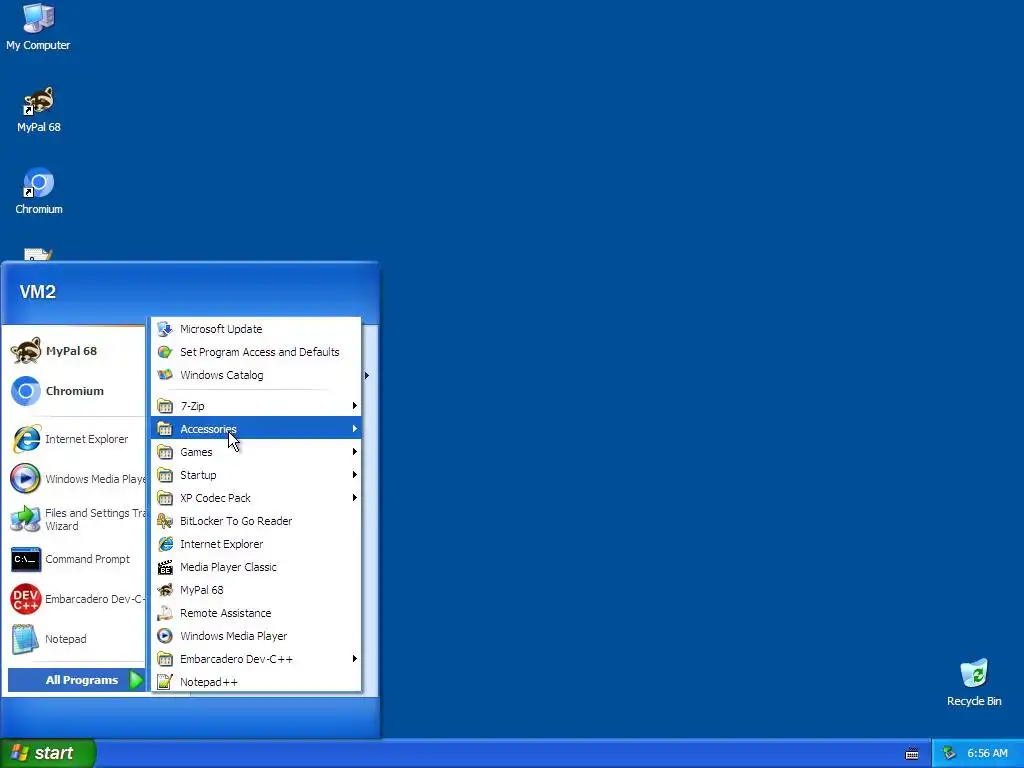Viewport: 1024px width, 768px height.
Task: Click BitLocker To Go Reader label
Action: click(236, 520)
